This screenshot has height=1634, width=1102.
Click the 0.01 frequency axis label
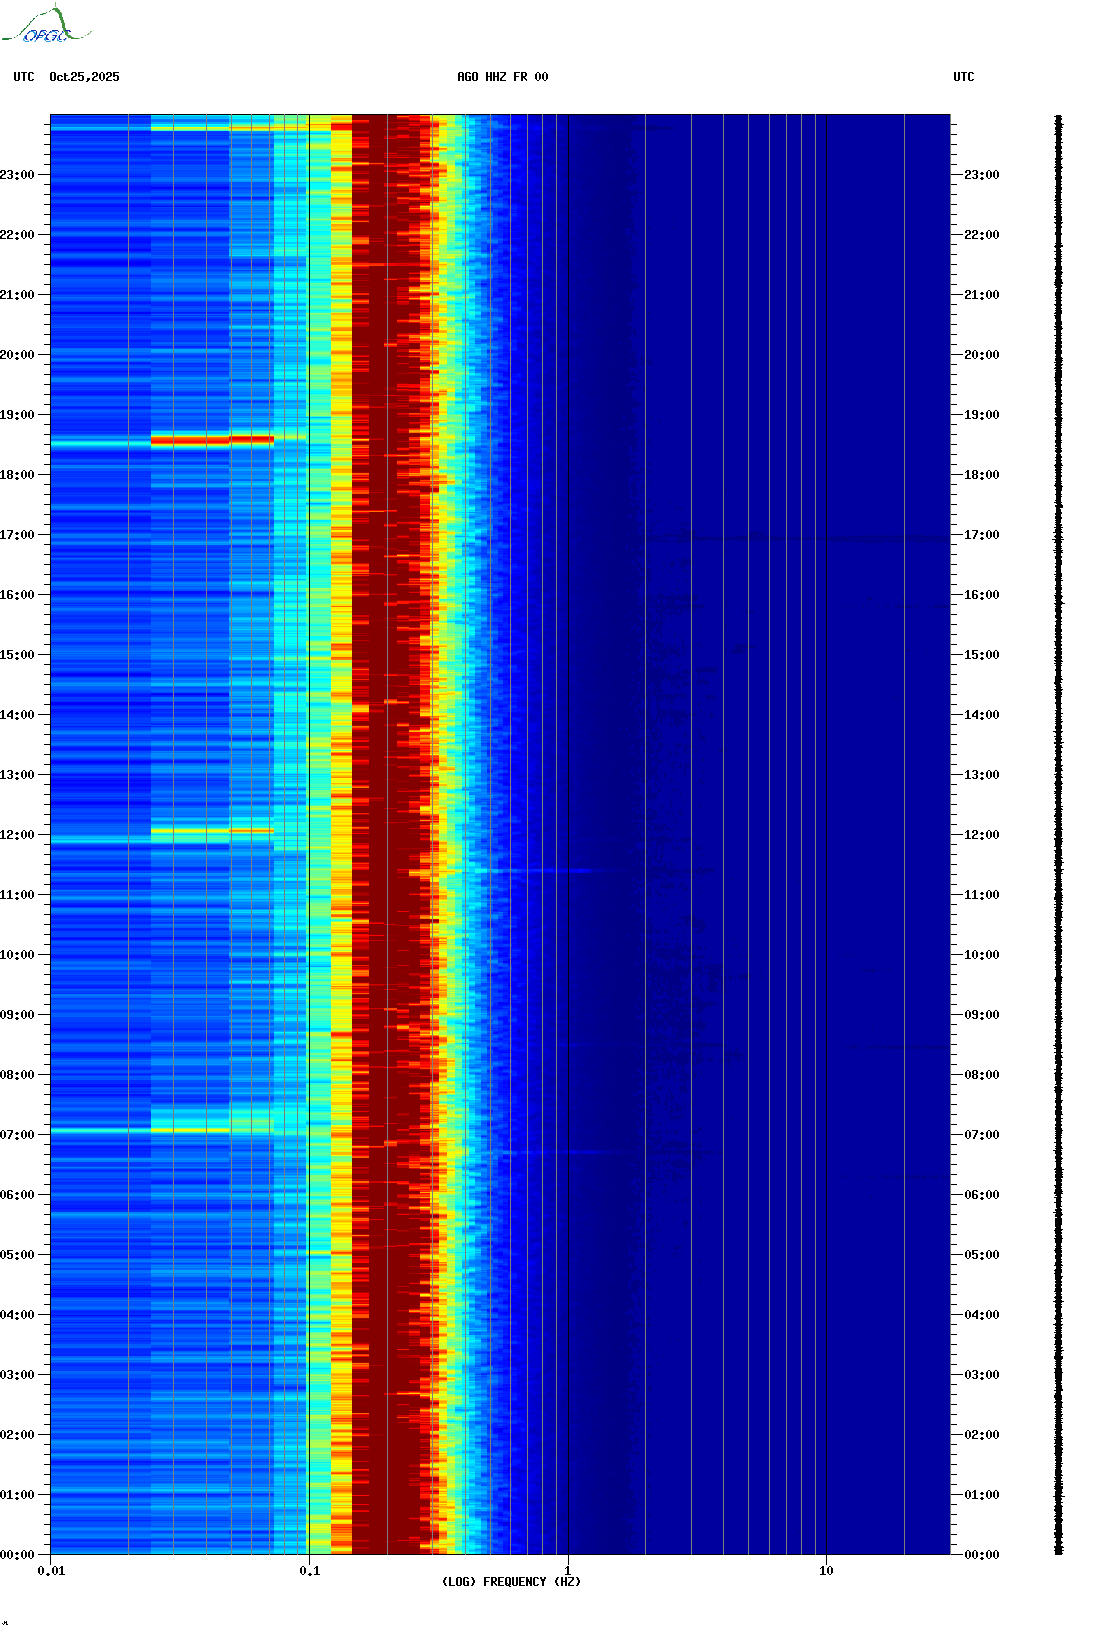point(51,1571)
